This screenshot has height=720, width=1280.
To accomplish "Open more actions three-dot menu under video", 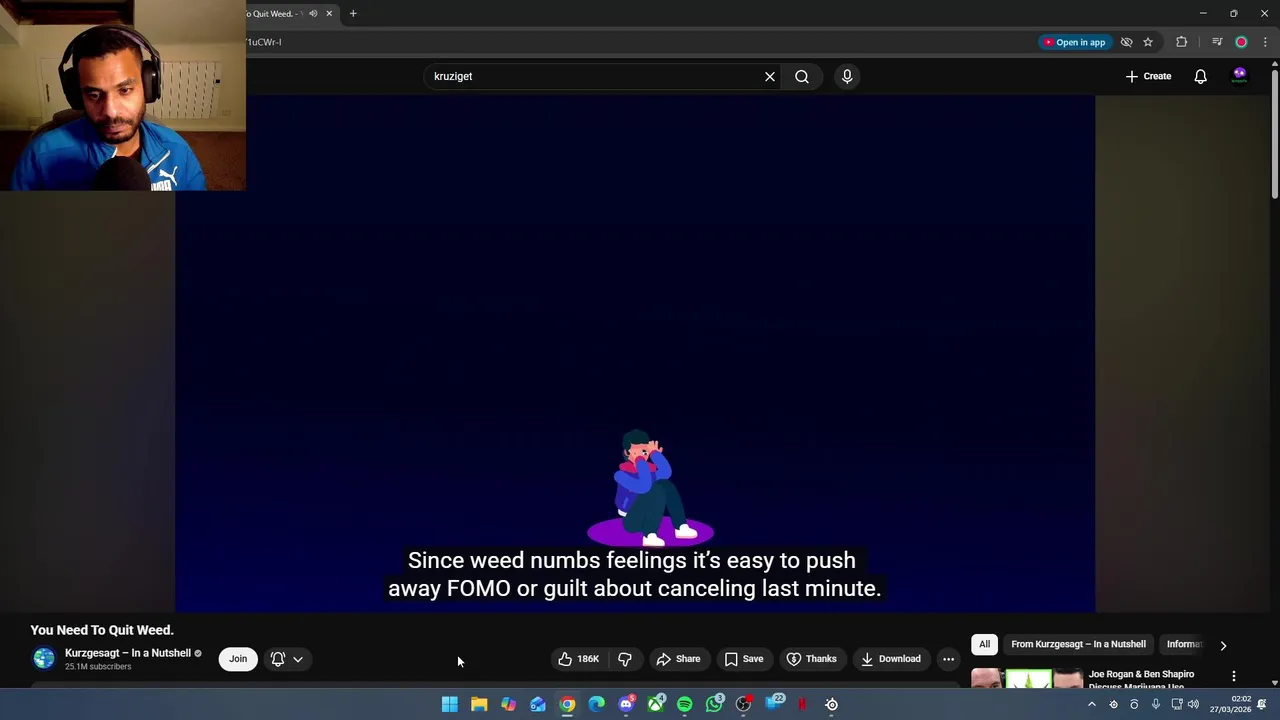I will point(948,659).
